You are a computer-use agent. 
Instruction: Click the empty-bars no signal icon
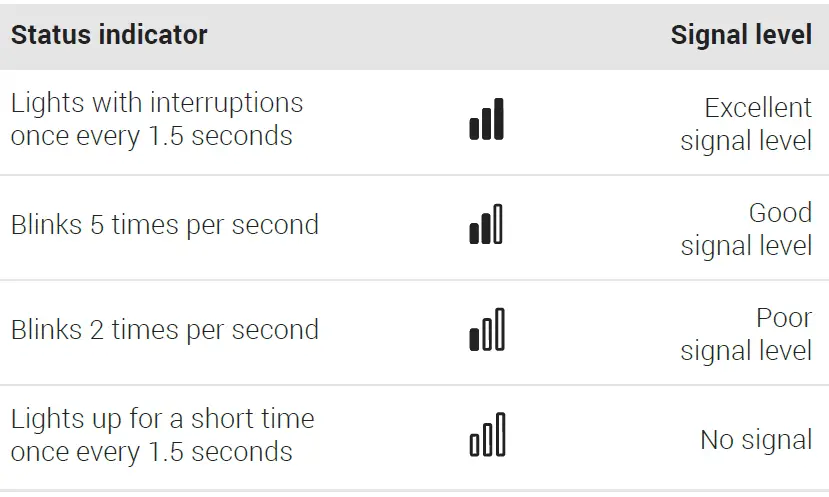(x=487, y=436)
